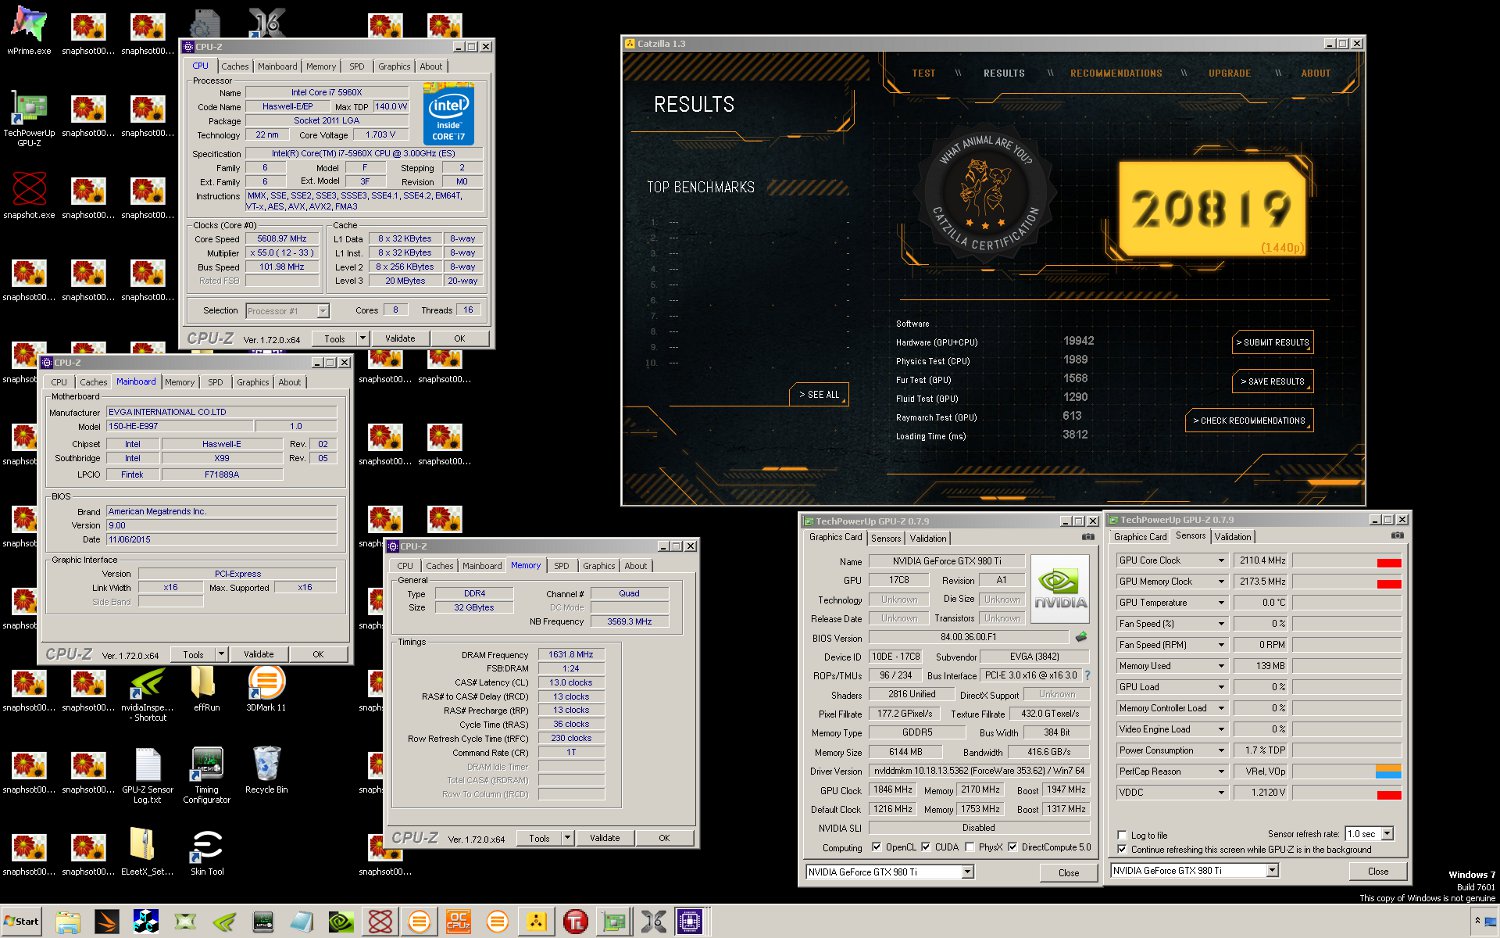Screen dimensions: 1500x938
Task: Open Tools dropdown arrow in CPU-Z Memory window
Action: click(567, 838)
